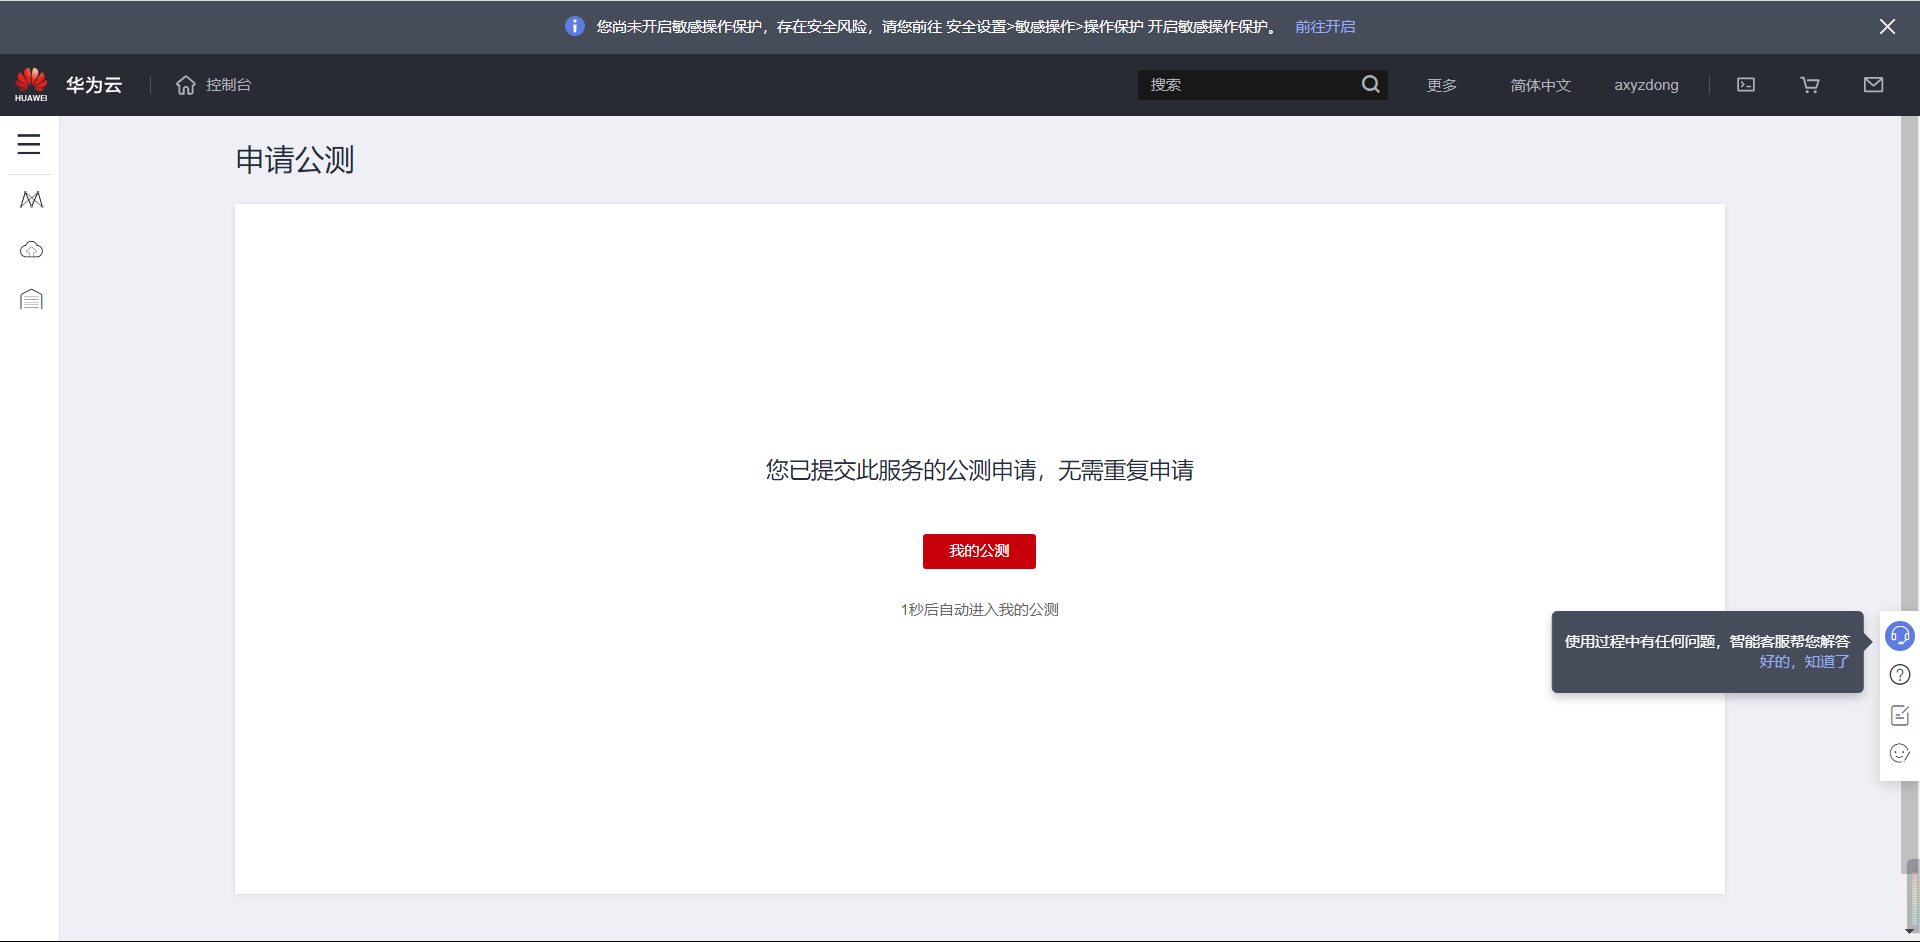Open the shopping cart icon
1920x942 pixels.
coord(1810,85)
